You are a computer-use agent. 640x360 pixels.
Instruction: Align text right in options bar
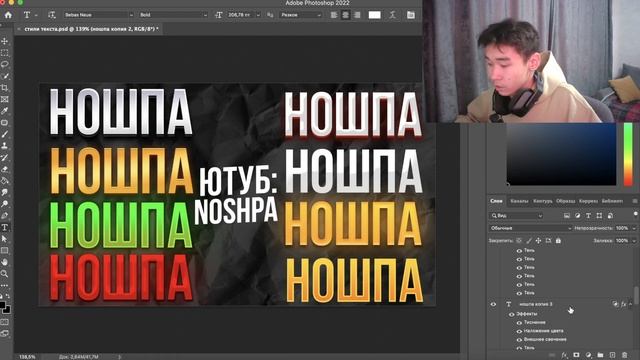(x=357, y=15)
